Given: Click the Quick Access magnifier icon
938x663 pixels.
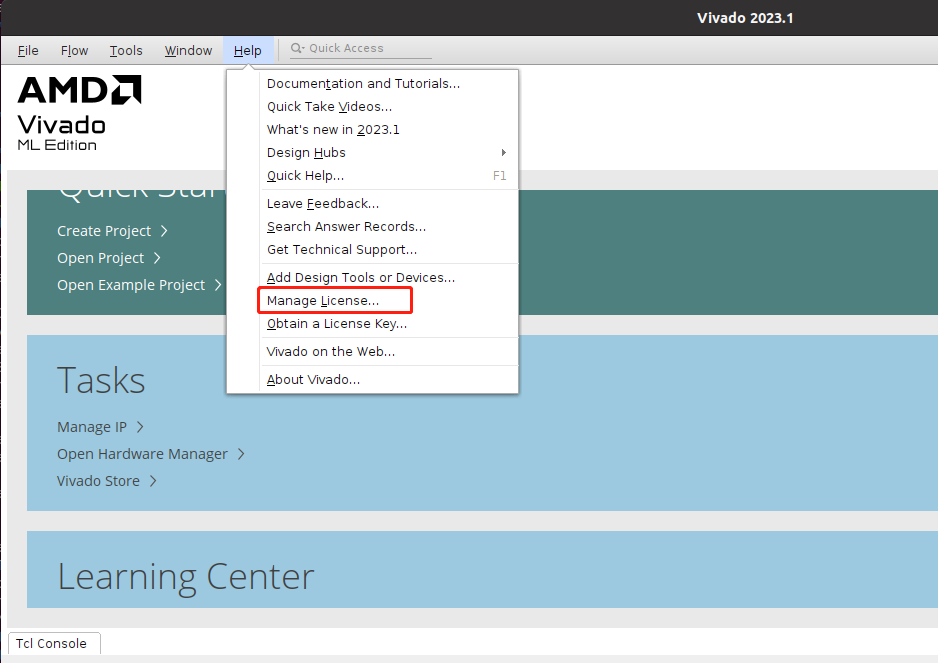Looking at the screenshot, I should [x=297, y=48].
